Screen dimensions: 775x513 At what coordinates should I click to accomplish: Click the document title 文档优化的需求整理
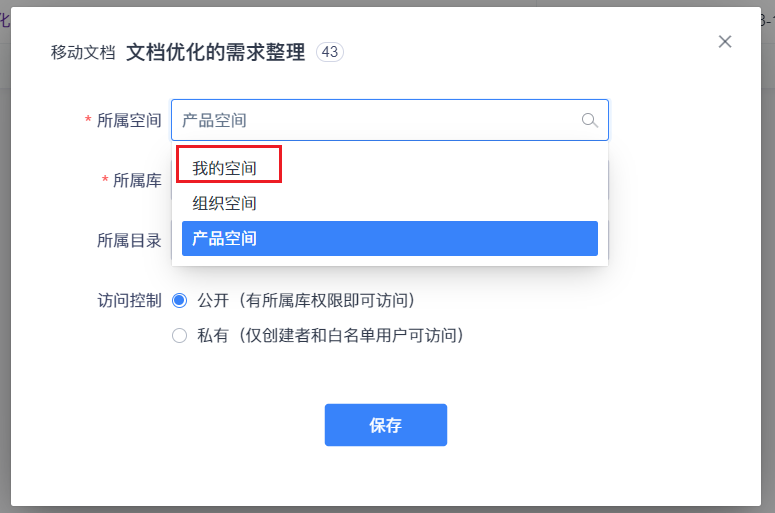[215, 52]
